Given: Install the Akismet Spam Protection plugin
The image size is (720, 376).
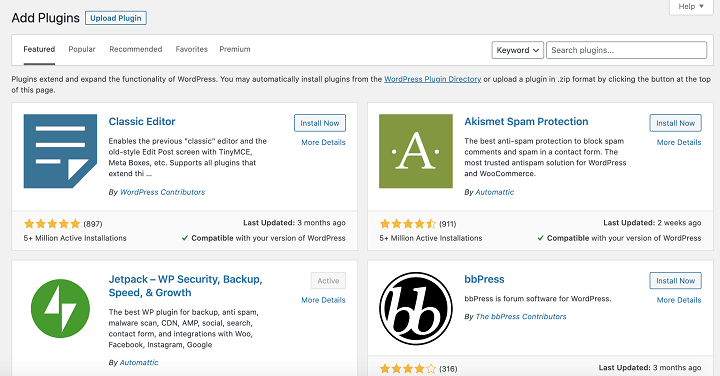Looking at the screenshot, I should tap(675, 123).
